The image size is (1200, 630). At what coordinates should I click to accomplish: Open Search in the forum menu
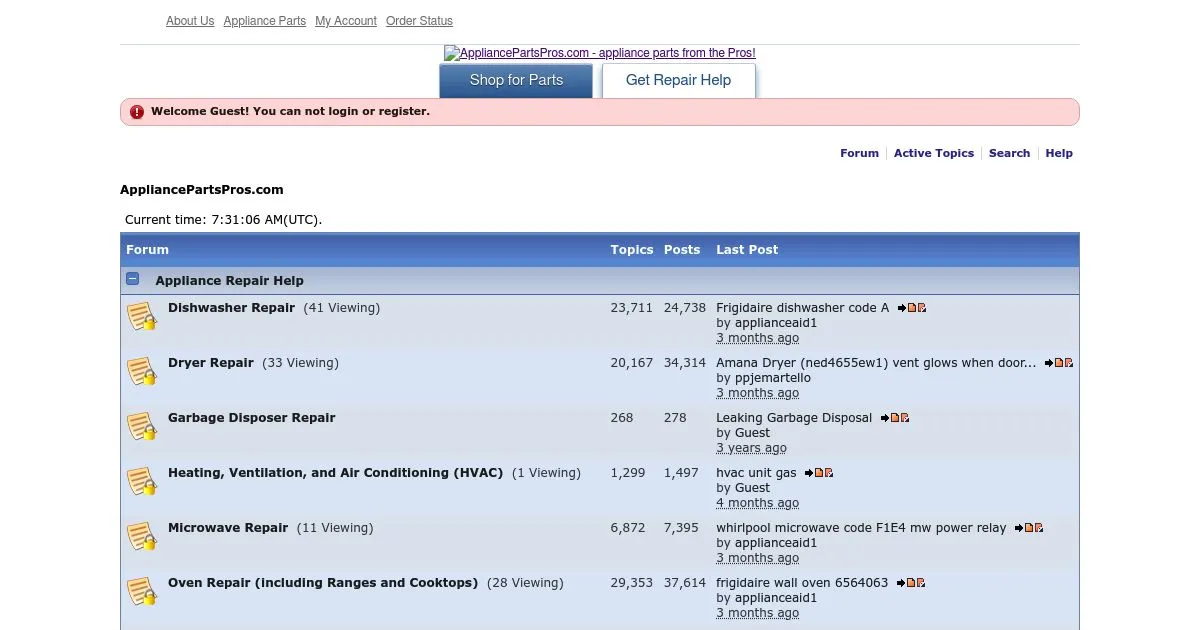1009,153
